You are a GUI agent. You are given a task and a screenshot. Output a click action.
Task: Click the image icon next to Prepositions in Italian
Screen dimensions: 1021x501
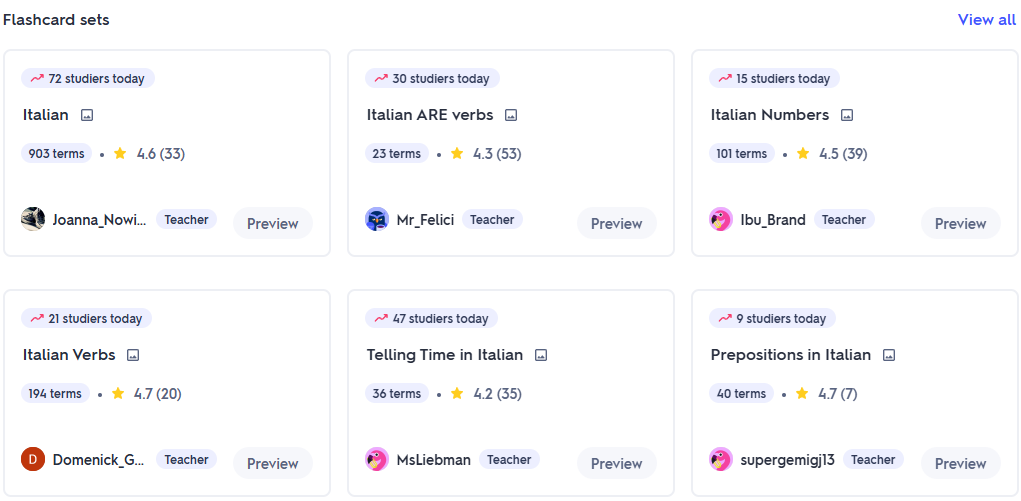pyautogui.click(x=889, y=355)
